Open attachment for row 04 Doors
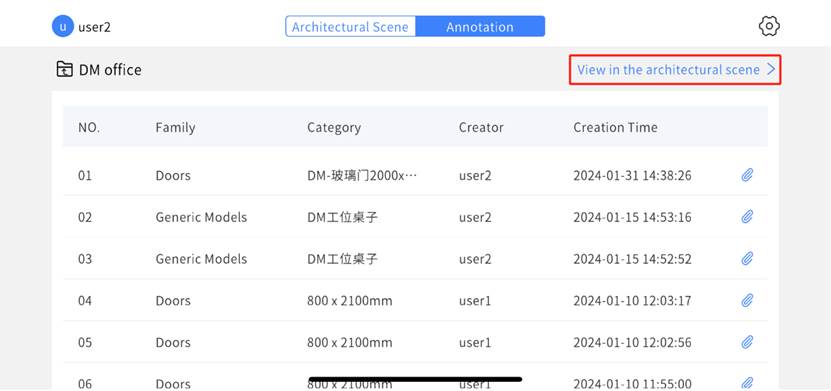Image resolution: width=831 pixels, height=391 pixels. tap(747, 300)
